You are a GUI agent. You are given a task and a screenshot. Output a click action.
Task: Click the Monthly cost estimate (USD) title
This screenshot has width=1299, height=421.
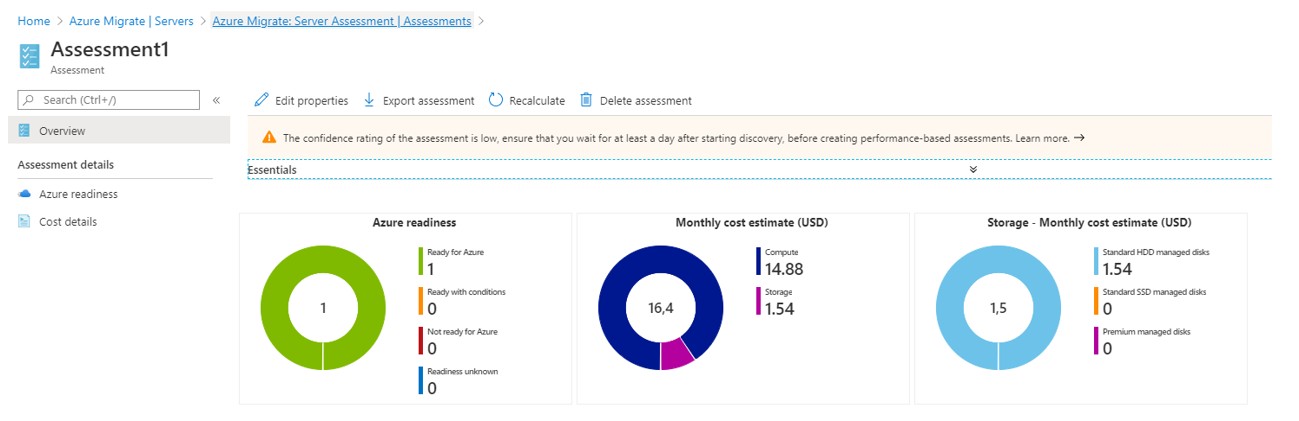pos(751,223)
